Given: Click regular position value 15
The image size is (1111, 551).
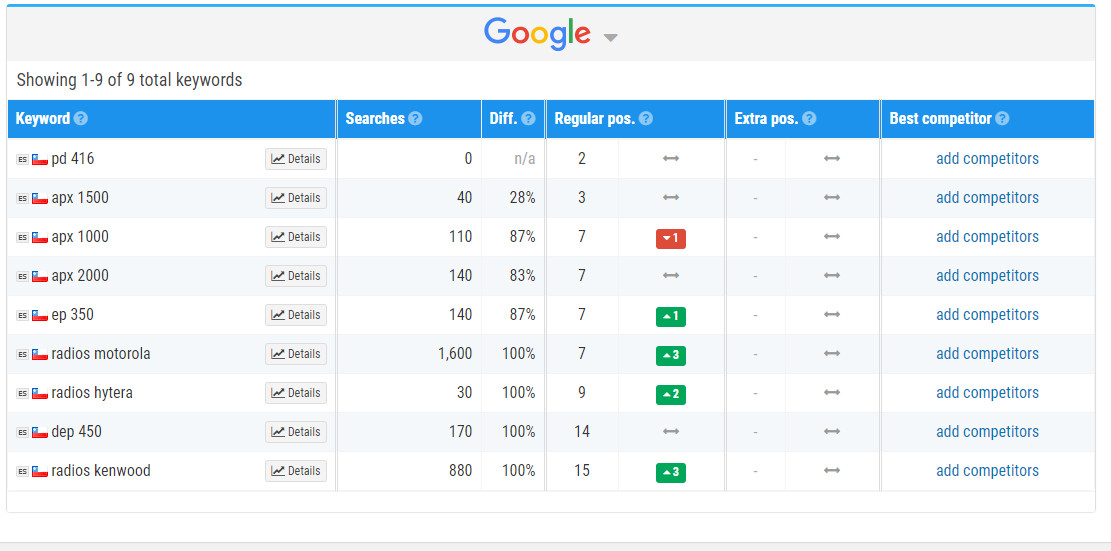Looking at the screenshot, I should (x=582, y=470).
